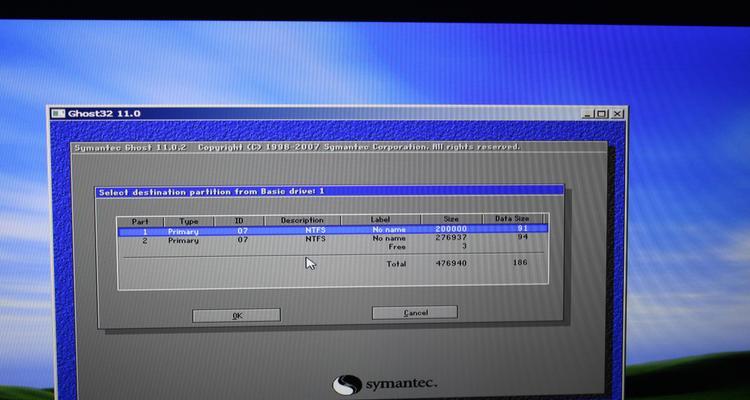Click the ID column header
The image size is (750, 400).
coord(239,221)
